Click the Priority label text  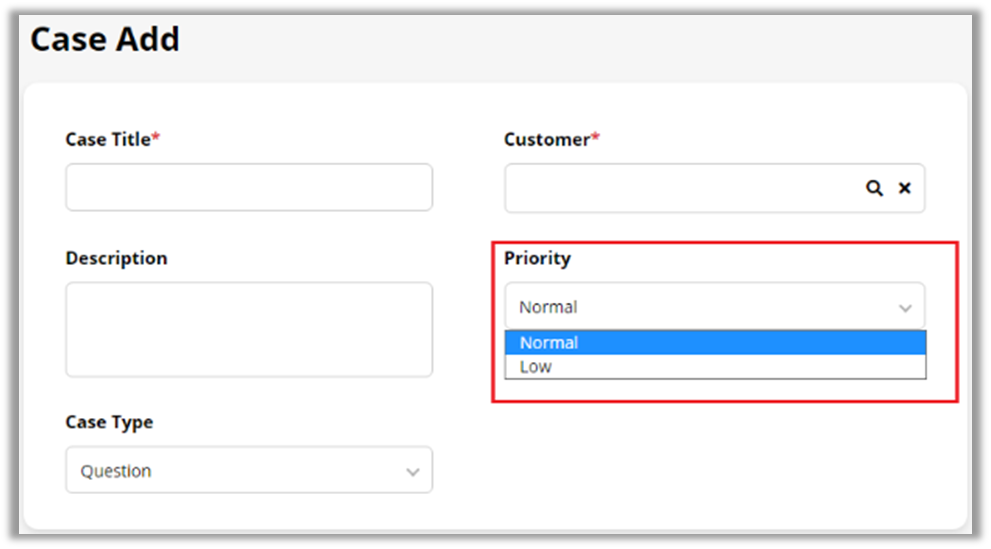tap(537, 258)
